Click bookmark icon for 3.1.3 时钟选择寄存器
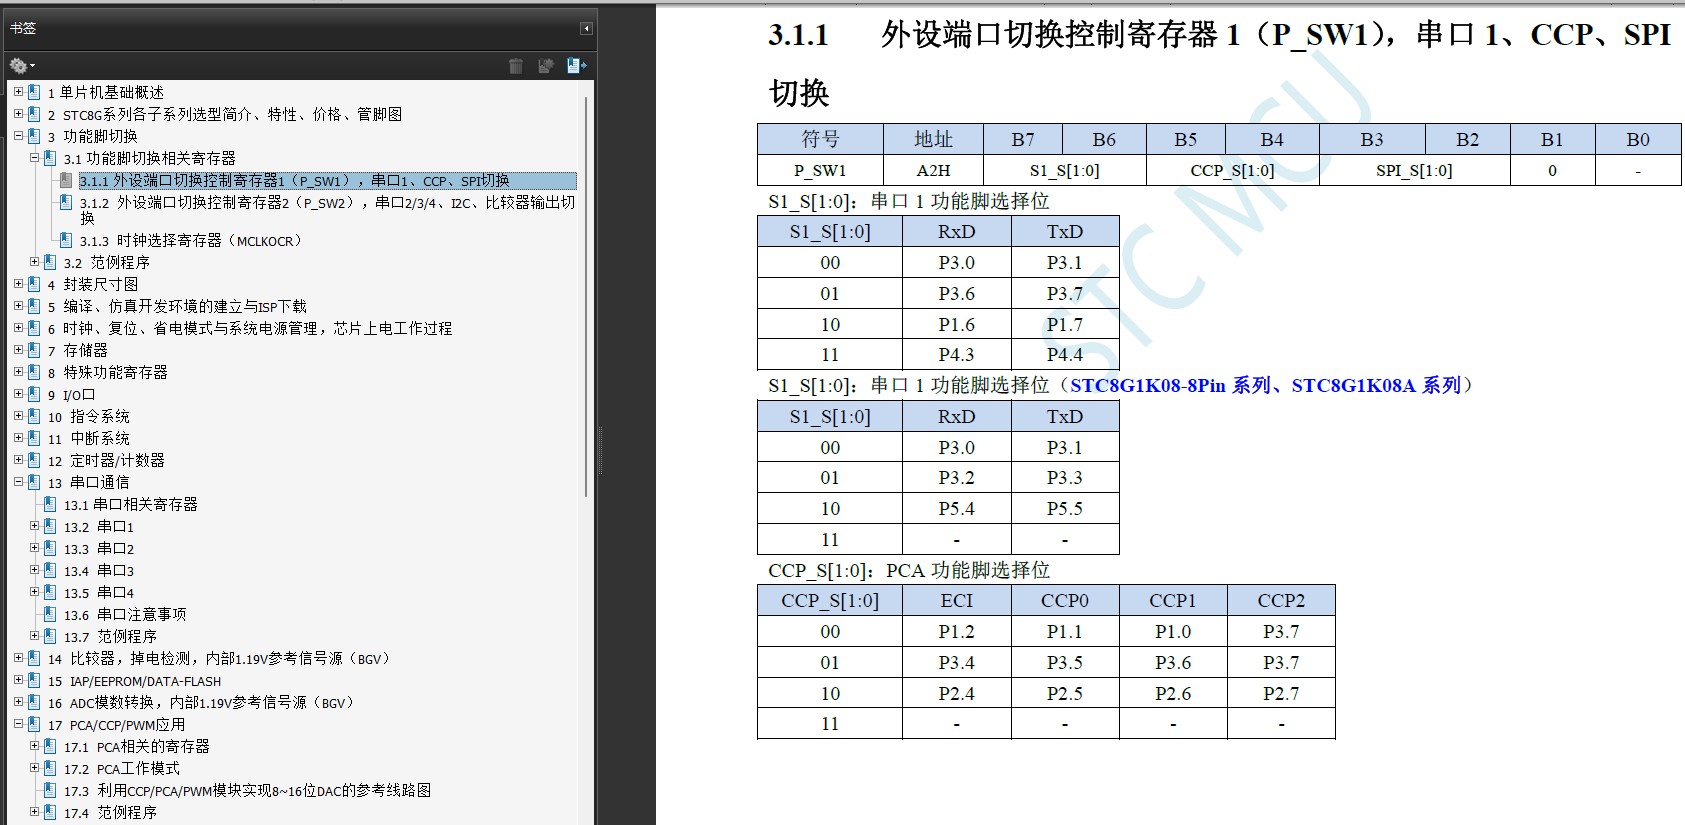 (x=66, y=240)
